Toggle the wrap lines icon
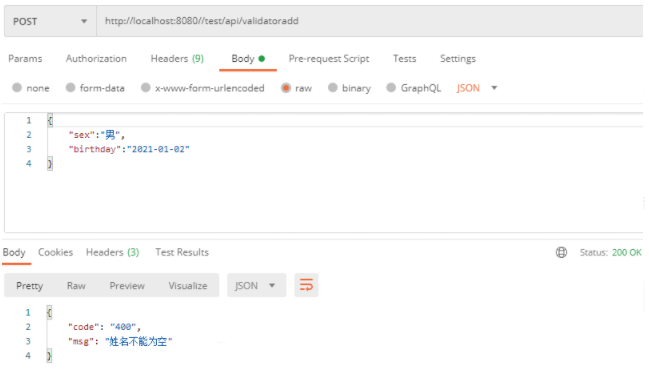The width and height of the screenshot is (649, 380). pyautogui.click(x=306, y=285)
